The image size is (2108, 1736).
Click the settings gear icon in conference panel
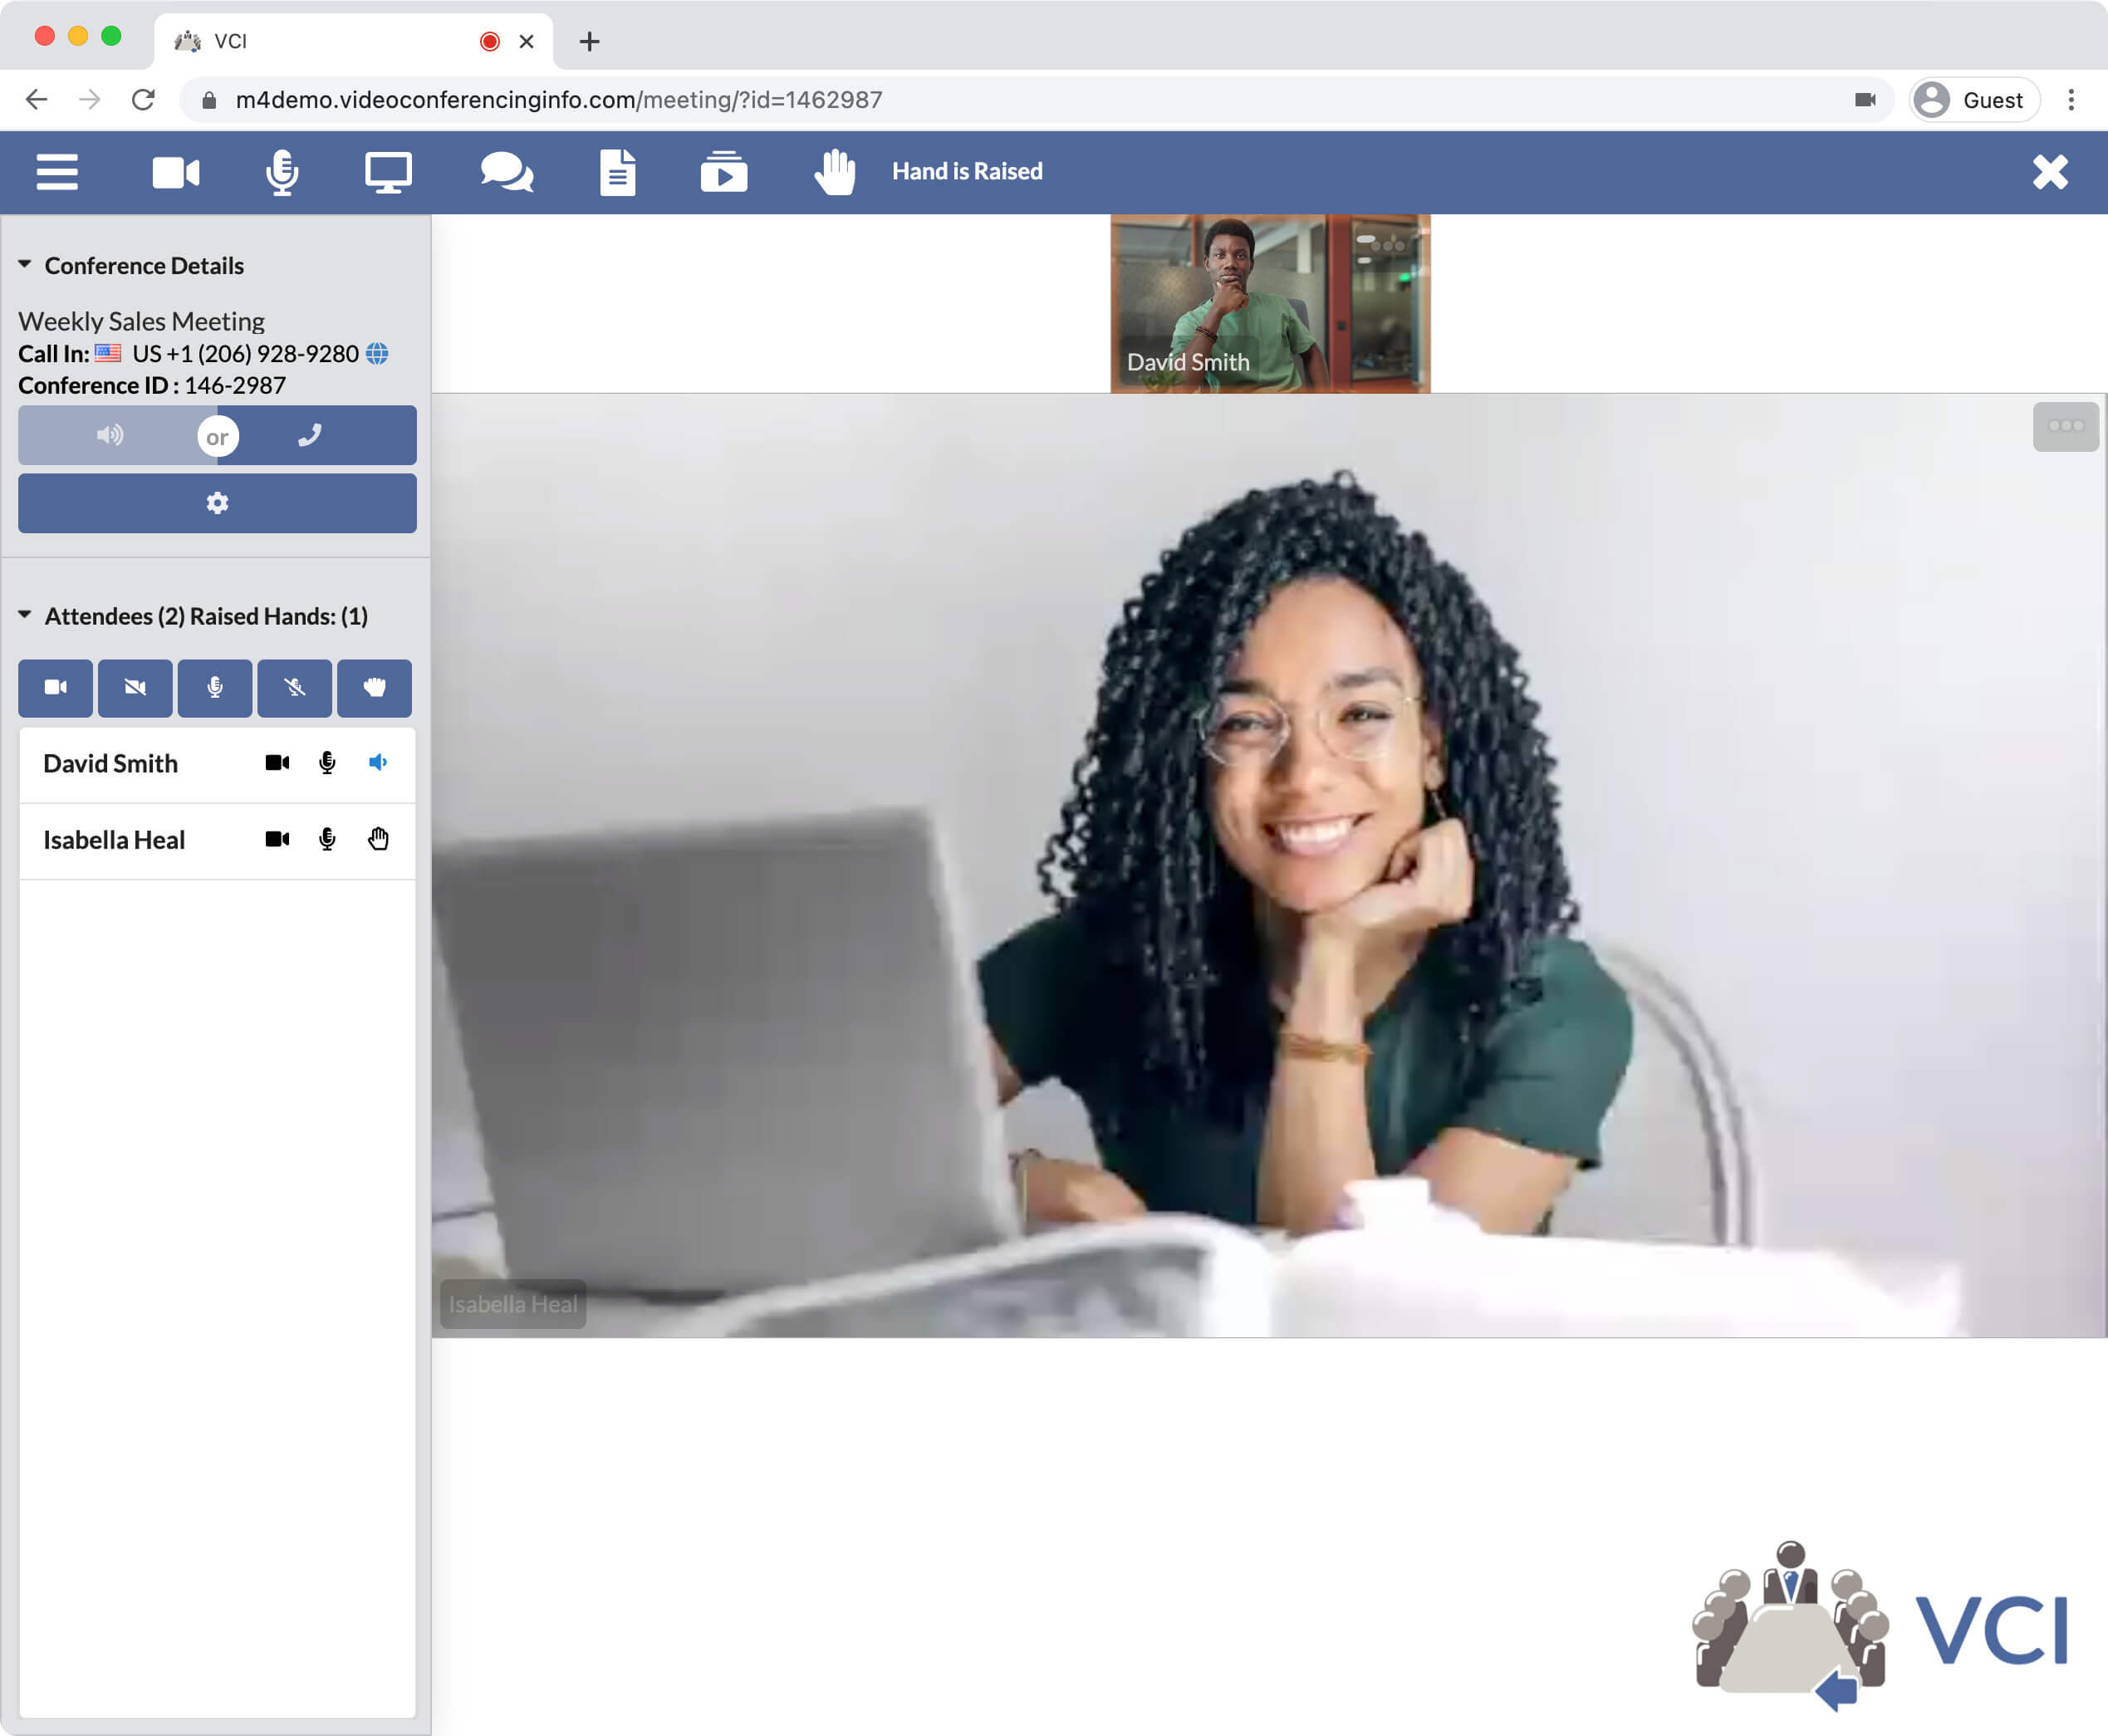(215, 504)
